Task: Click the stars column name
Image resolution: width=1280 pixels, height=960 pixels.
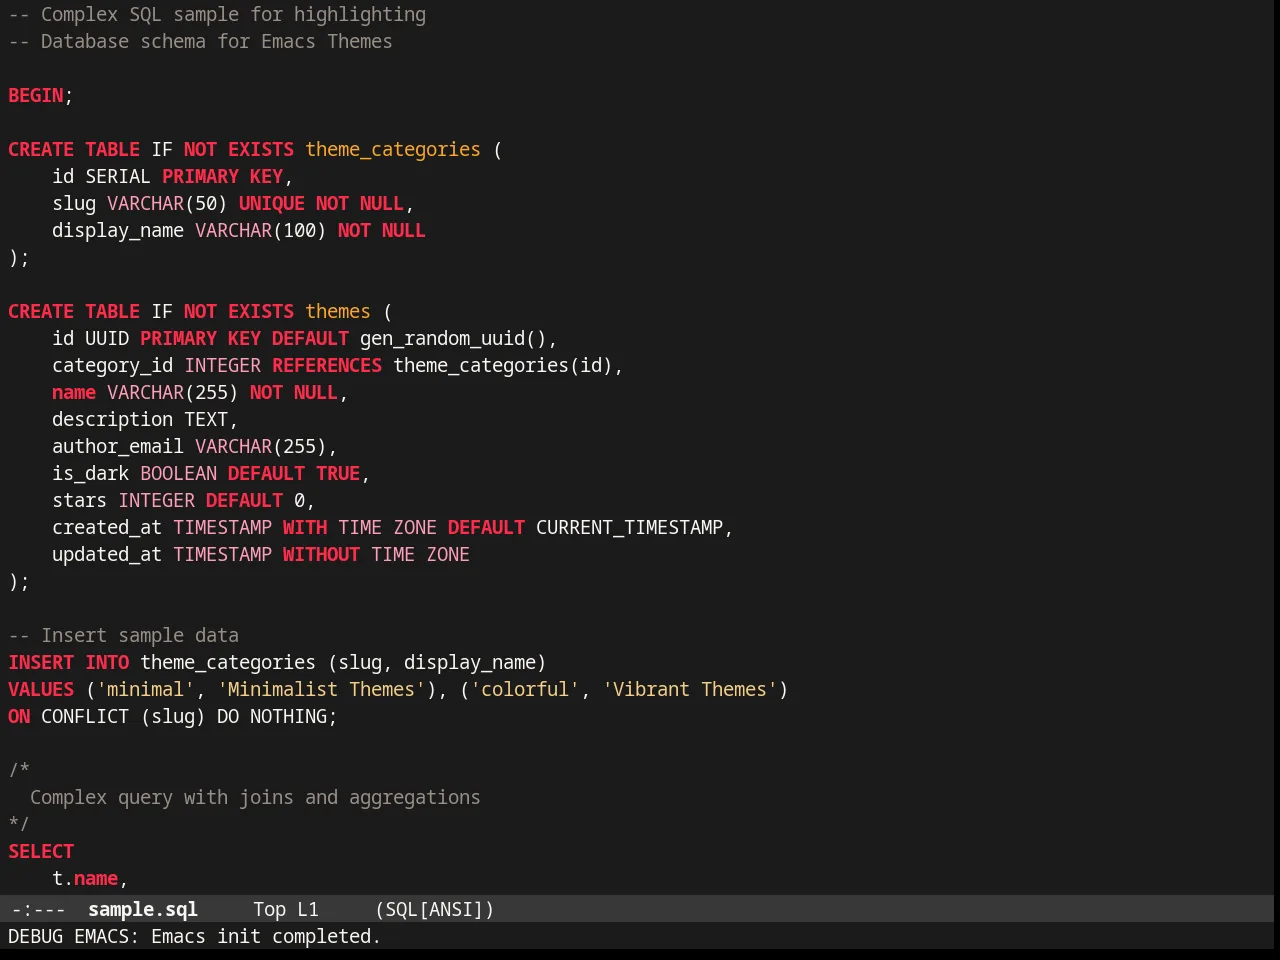Action: click(x=80, y=500)
